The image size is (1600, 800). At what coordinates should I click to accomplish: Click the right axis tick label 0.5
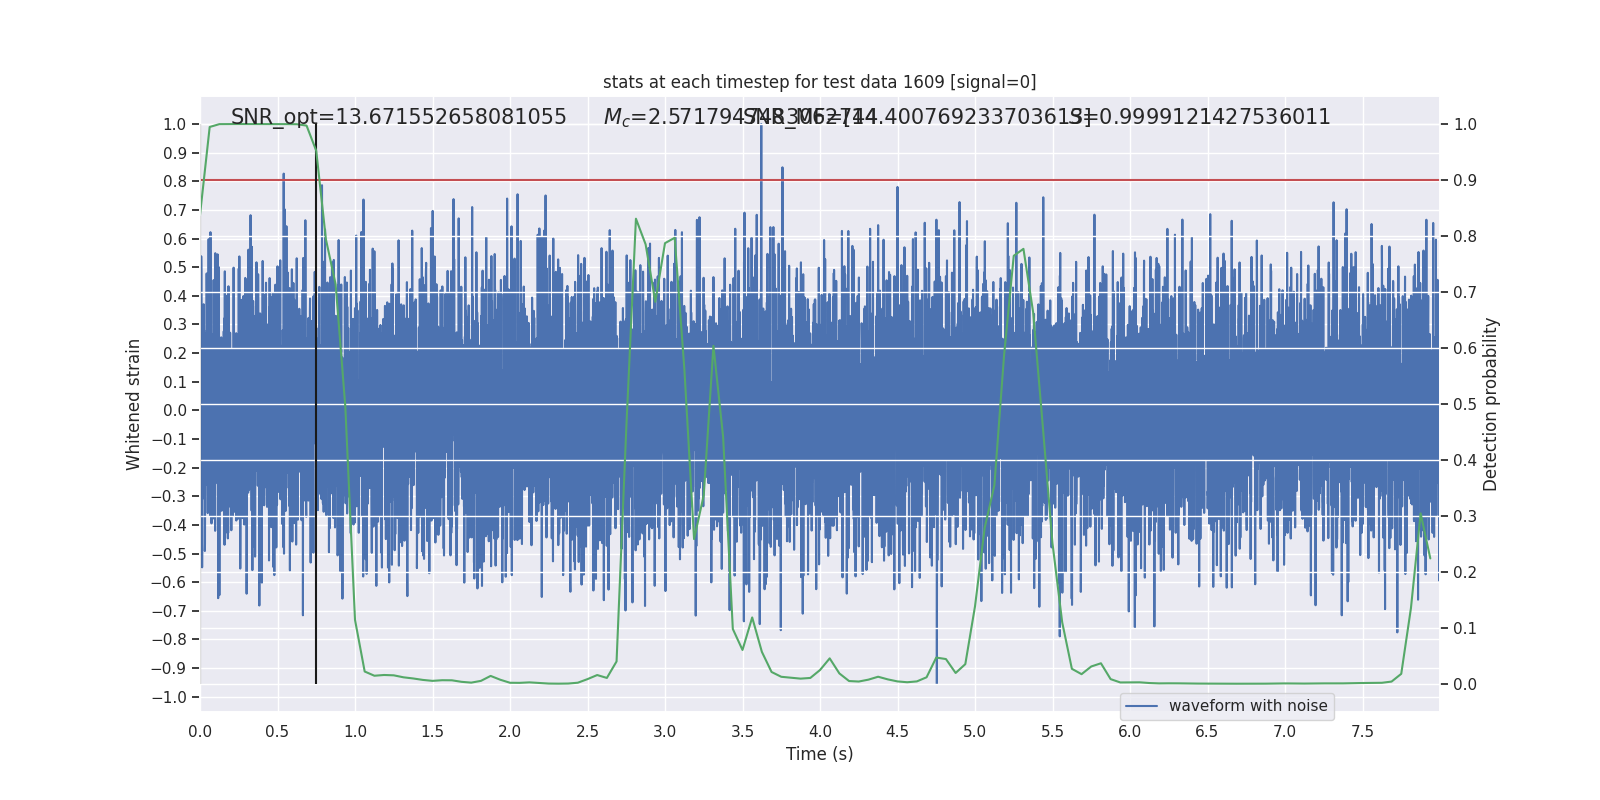tap(1465, 405)
